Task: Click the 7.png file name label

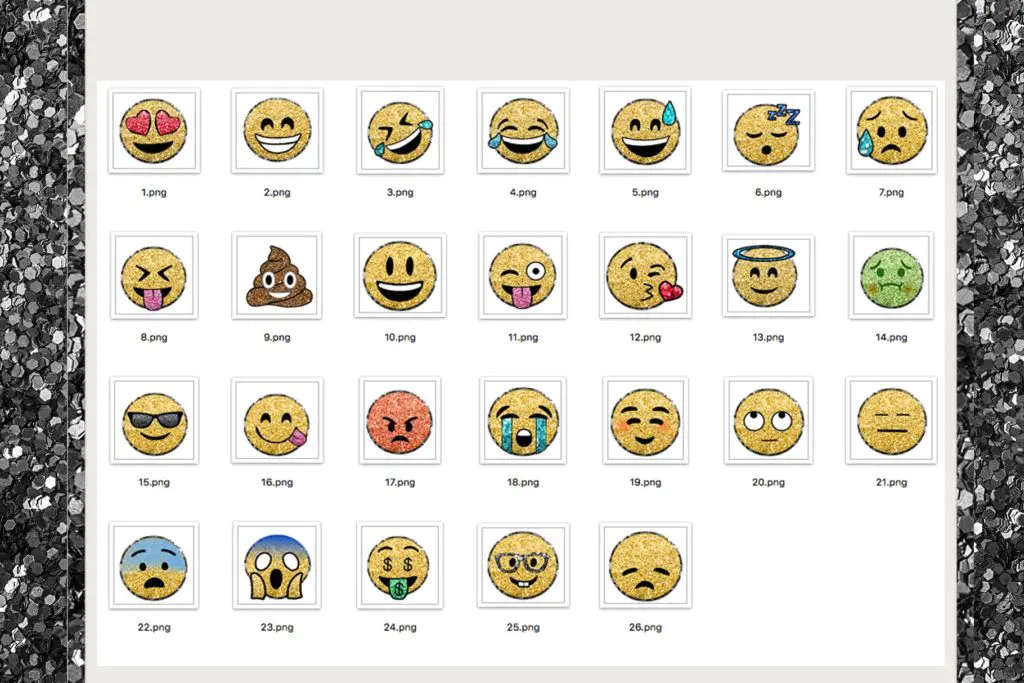Action: click(891, 192)
